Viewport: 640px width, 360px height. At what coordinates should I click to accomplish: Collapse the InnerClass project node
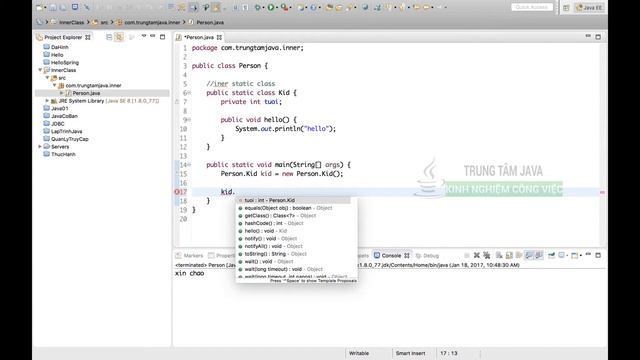click(x=40, y=70)
